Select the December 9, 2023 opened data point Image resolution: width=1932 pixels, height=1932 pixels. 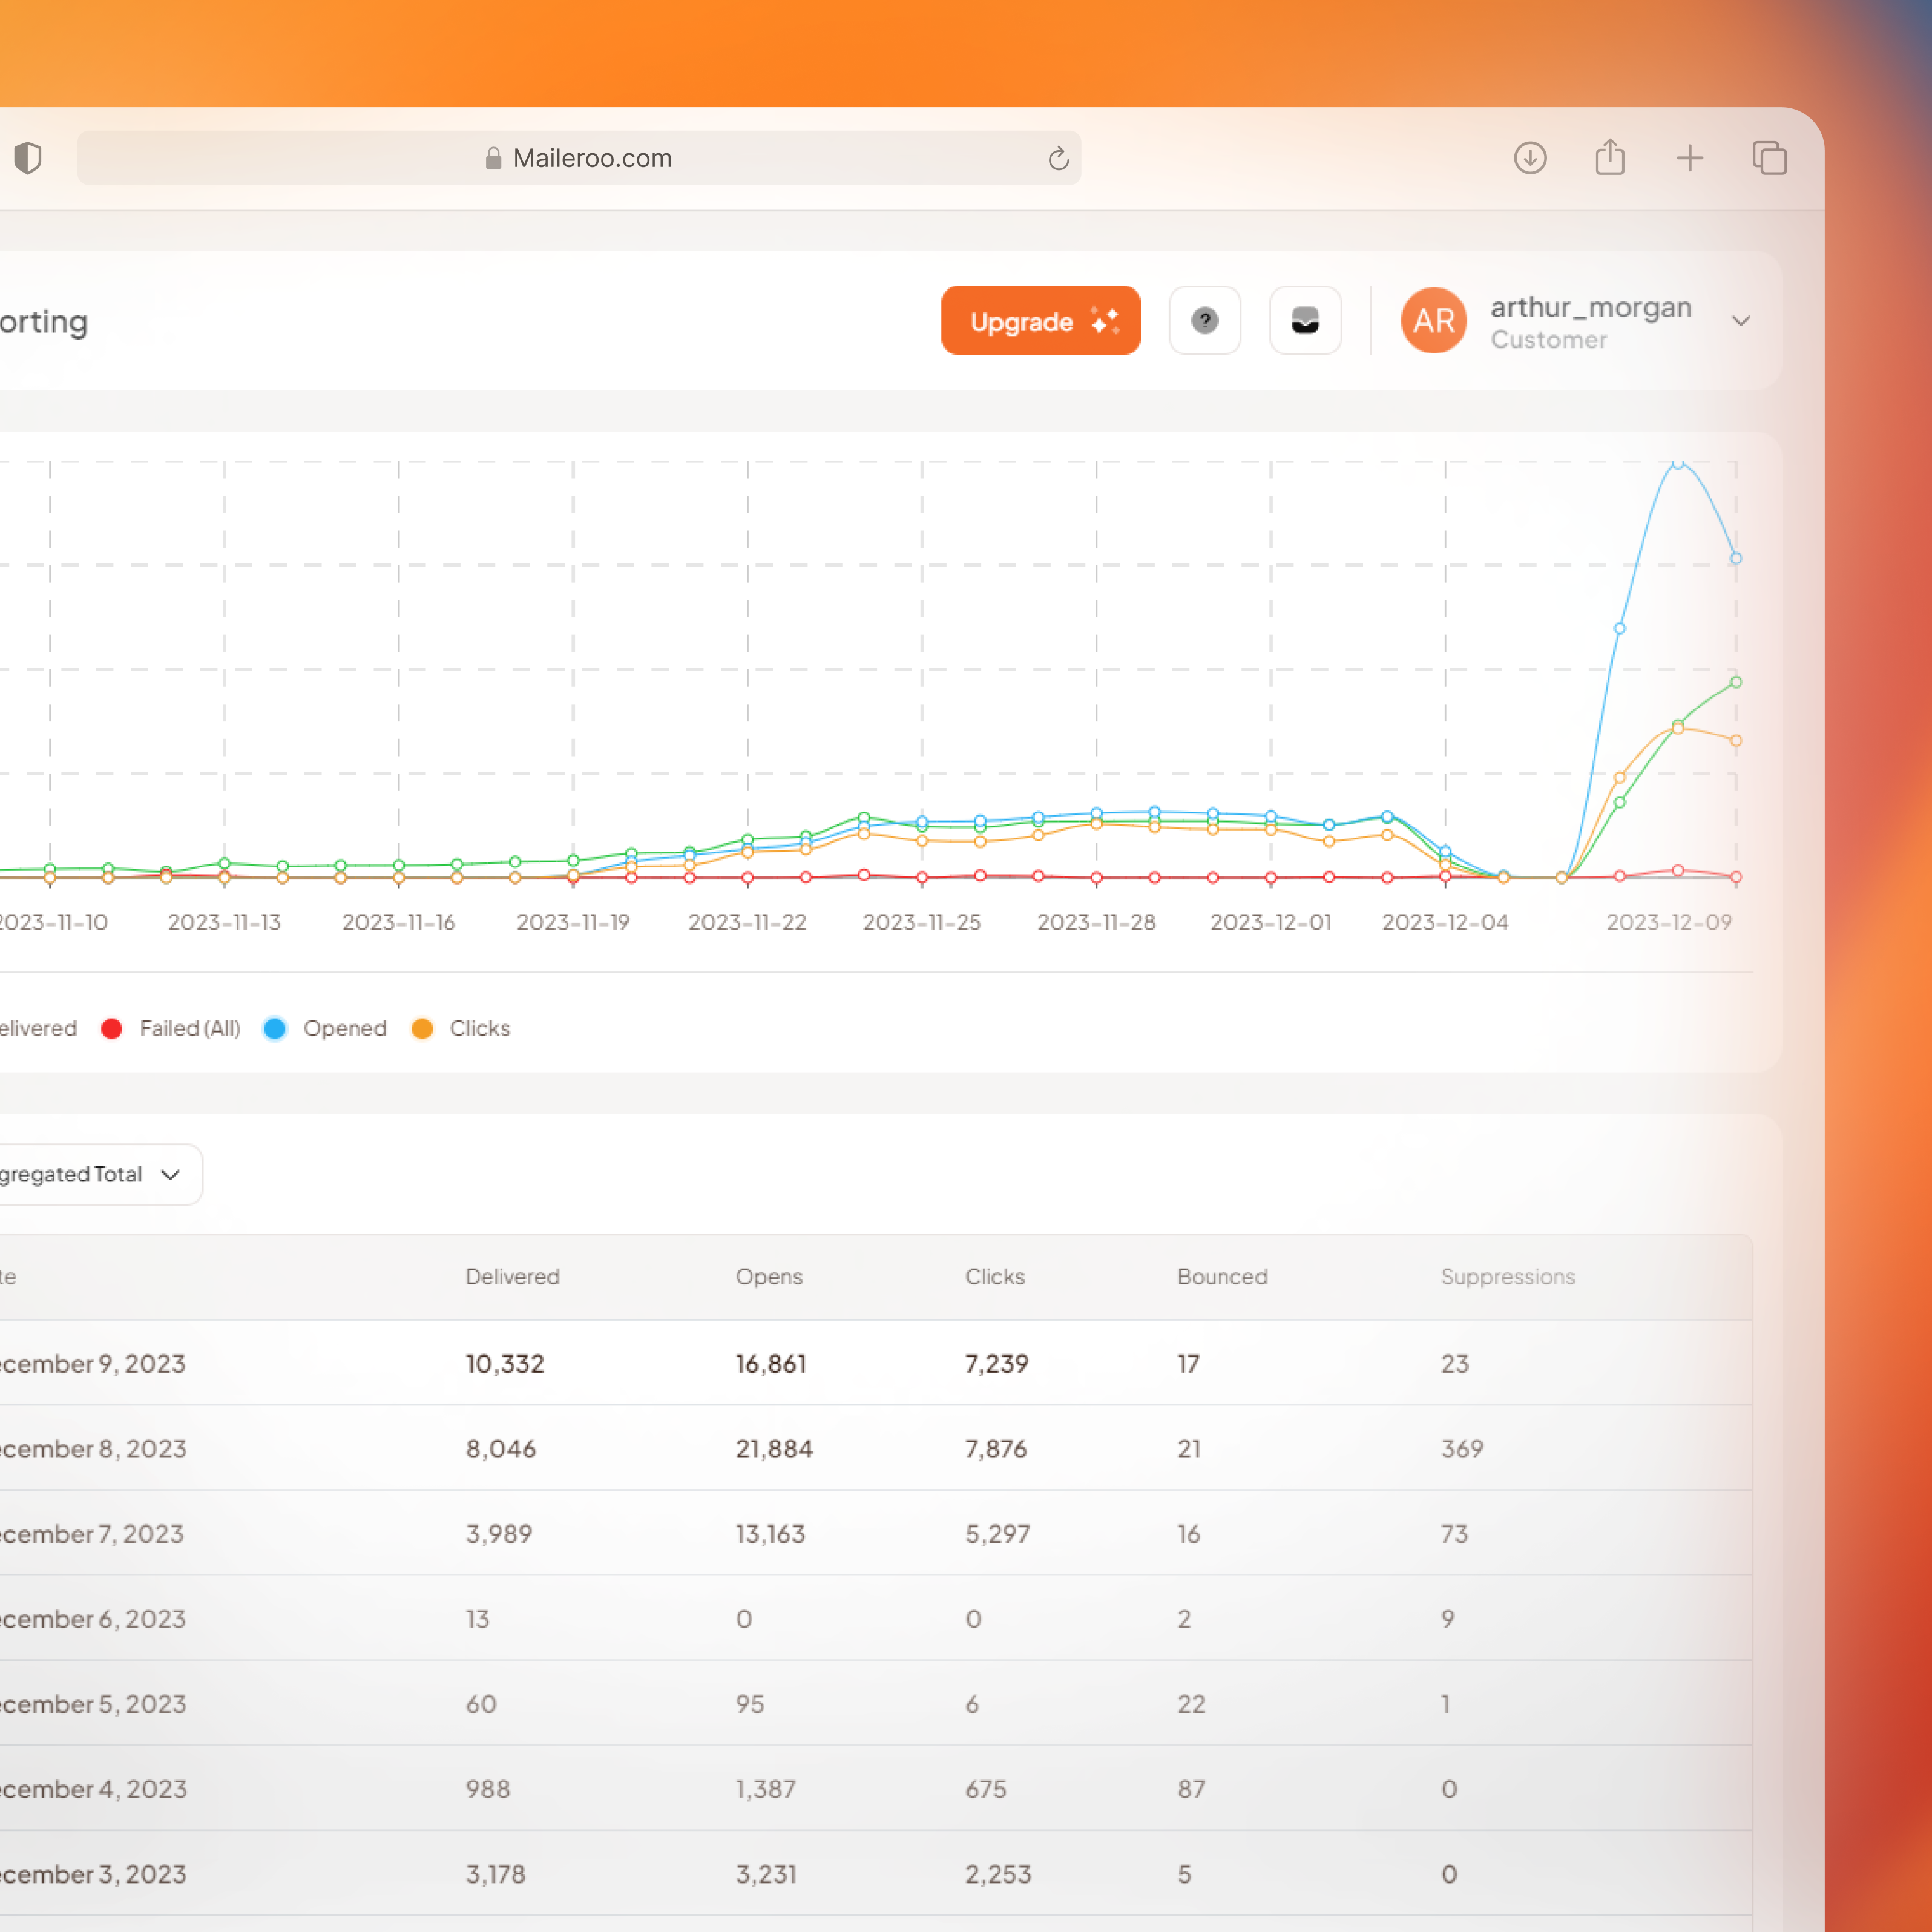point(1736,559)
